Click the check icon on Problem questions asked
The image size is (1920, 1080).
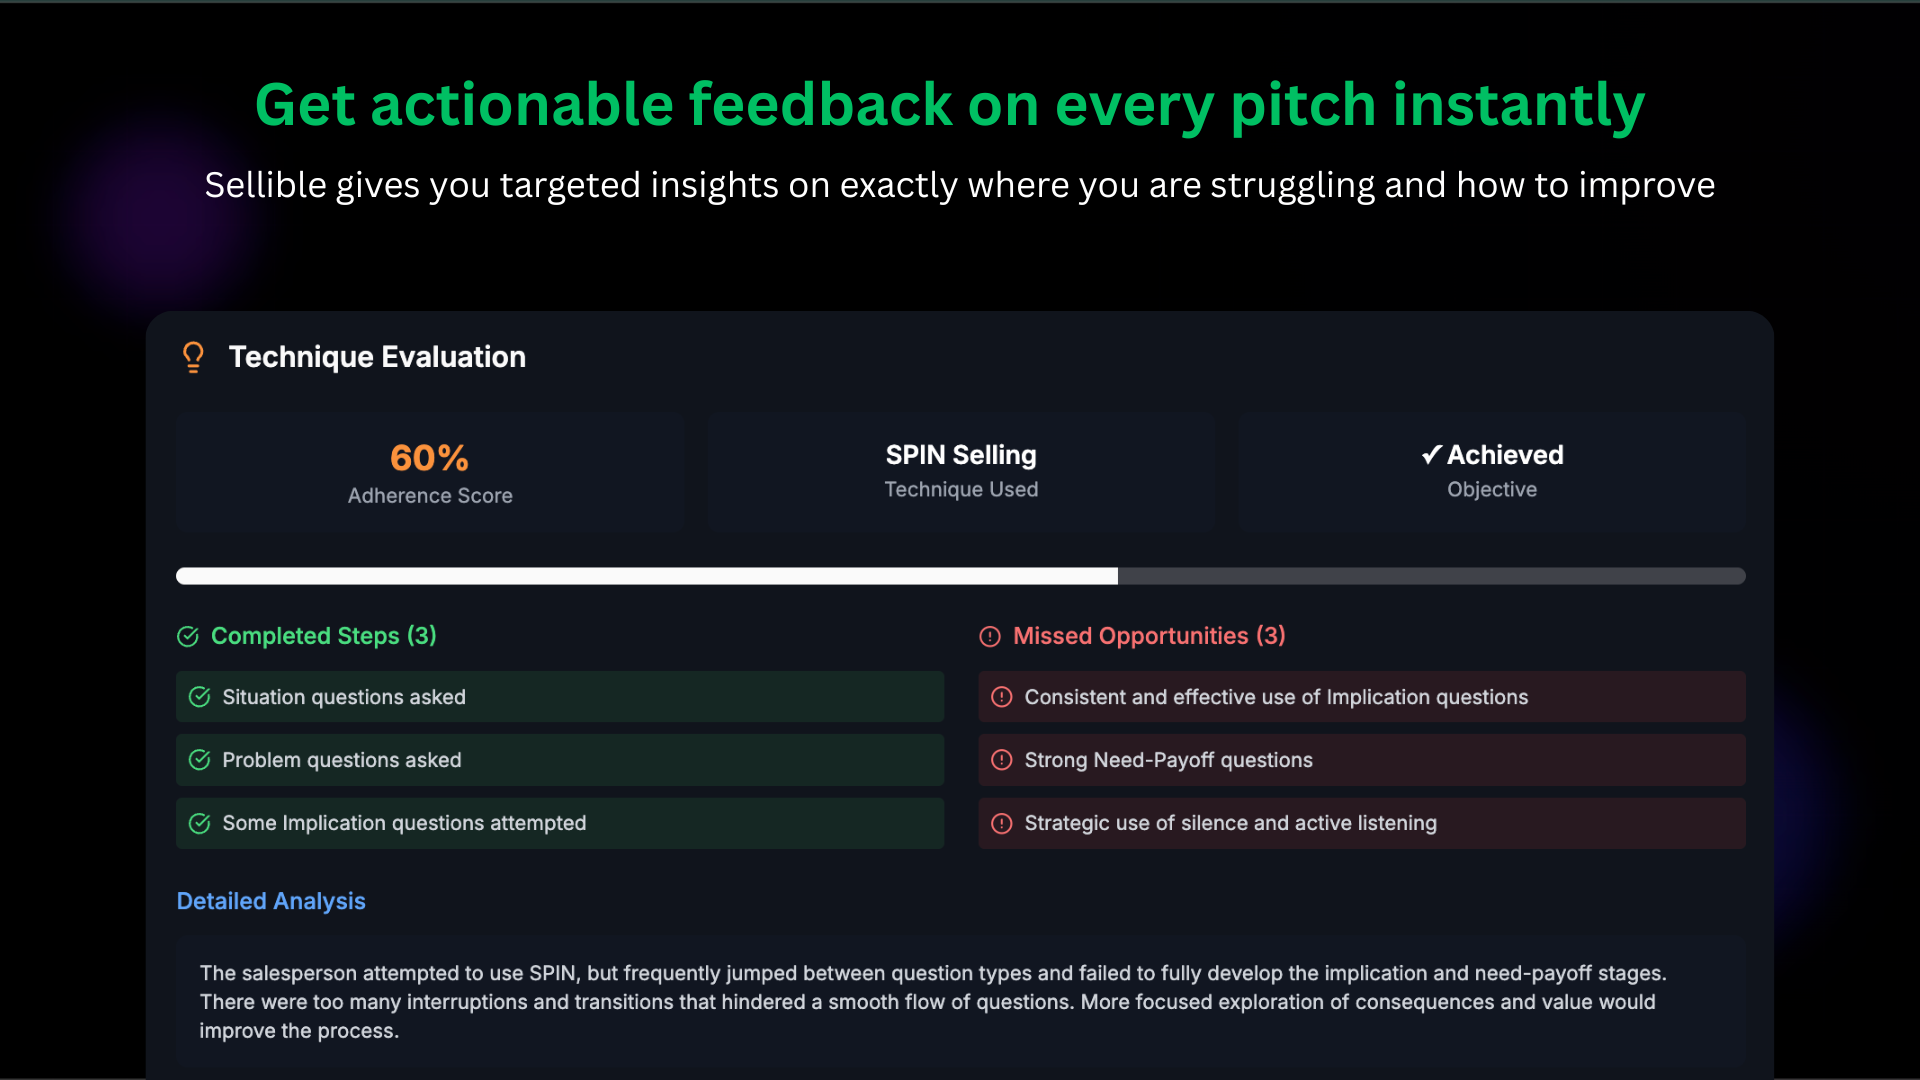tap(200, 760)
